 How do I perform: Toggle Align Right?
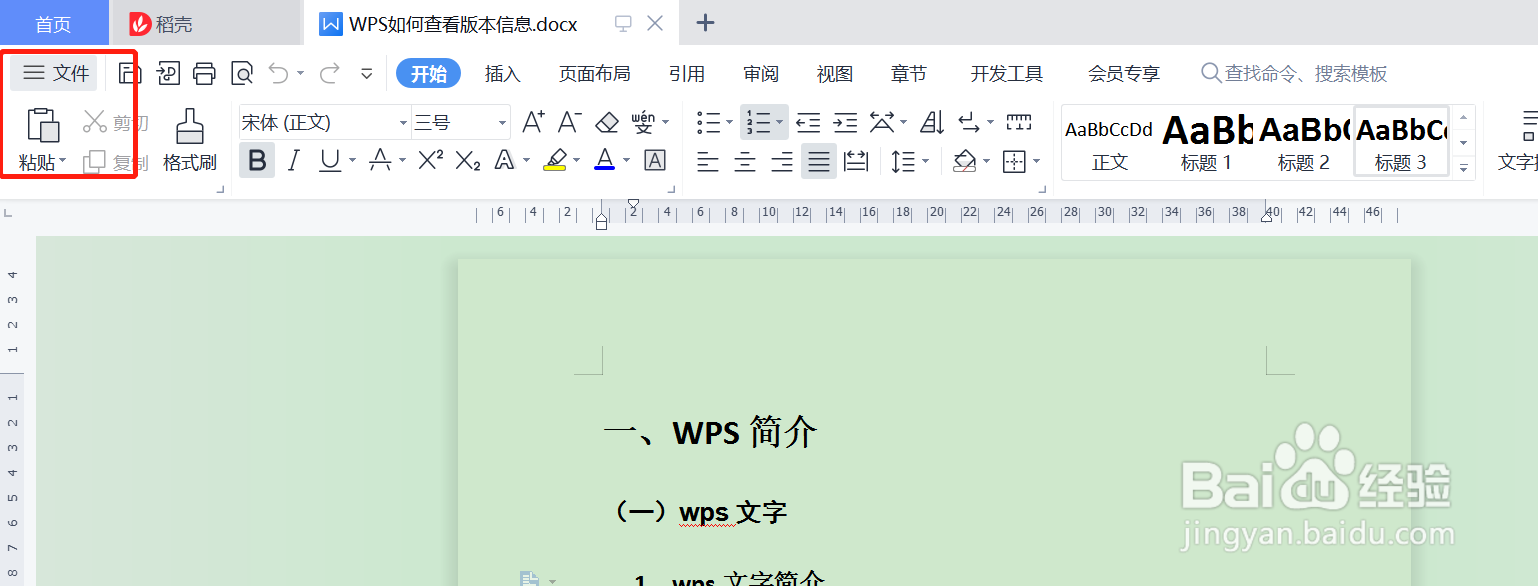782,160
